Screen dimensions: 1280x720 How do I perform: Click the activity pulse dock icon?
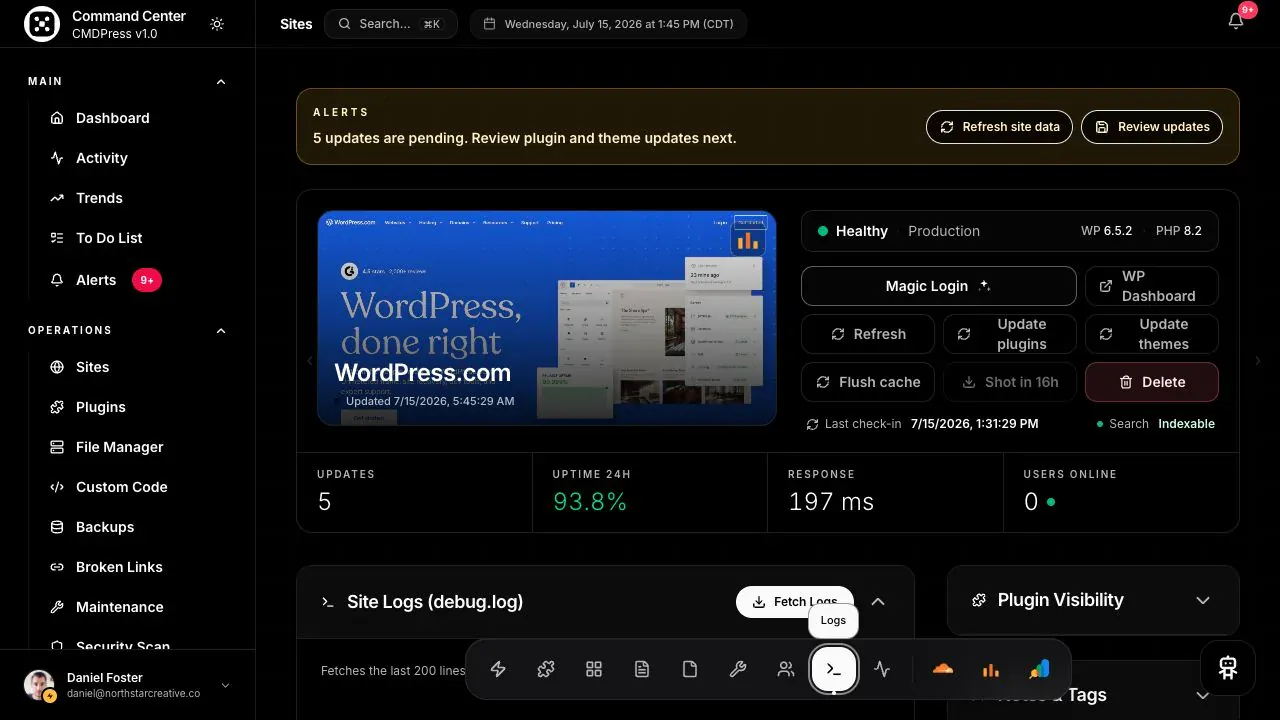(x=882, y=670)
